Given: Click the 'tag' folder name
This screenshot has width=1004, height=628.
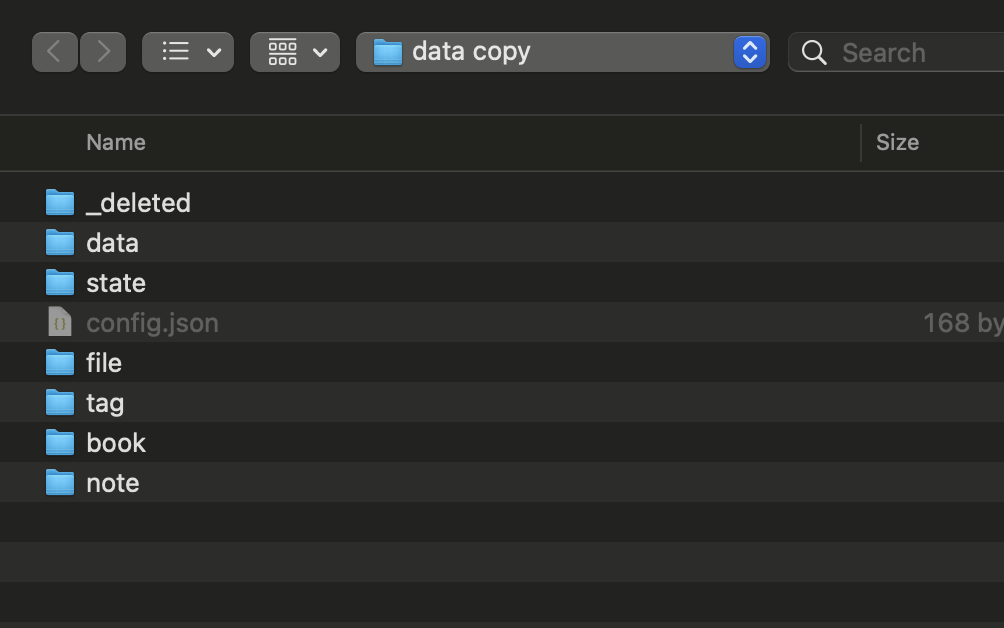Looking at the screenshot, I should pyautogui.click(x=105, y=404).
